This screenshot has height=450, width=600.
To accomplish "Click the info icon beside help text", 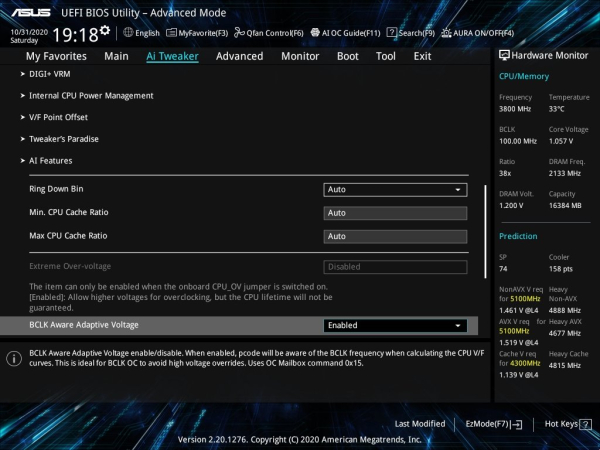I will [x=14, y=359].
